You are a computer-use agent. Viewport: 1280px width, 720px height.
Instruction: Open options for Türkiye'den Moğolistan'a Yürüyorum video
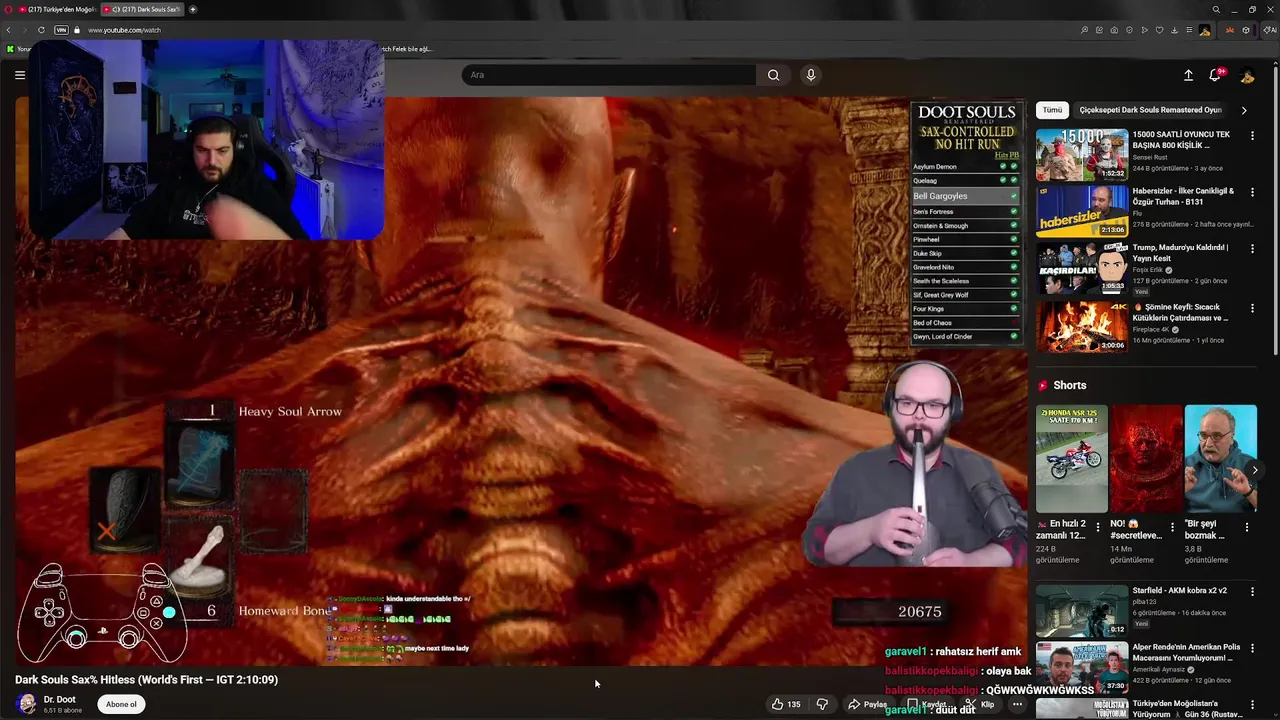click(1252, 704)
